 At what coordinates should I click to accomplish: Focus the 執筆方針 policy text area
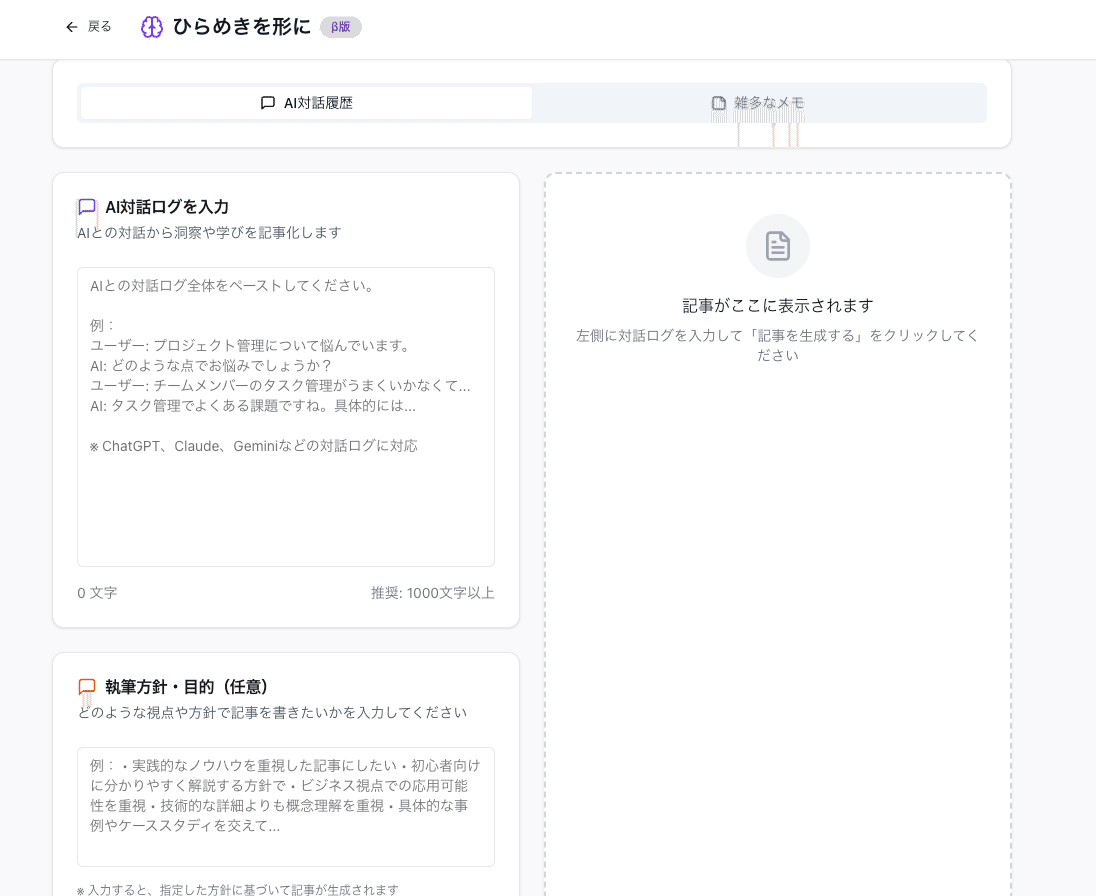286,807
